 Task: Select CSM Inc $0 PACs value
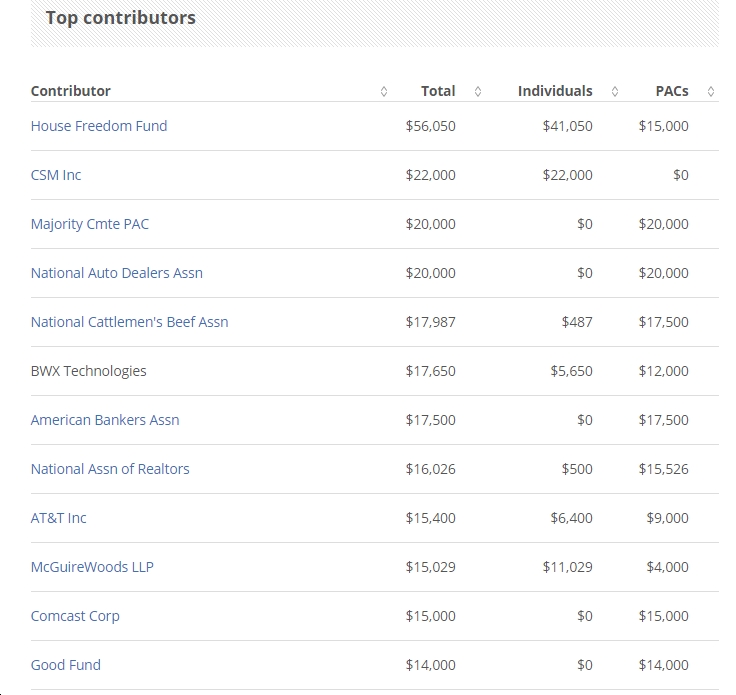681,175
